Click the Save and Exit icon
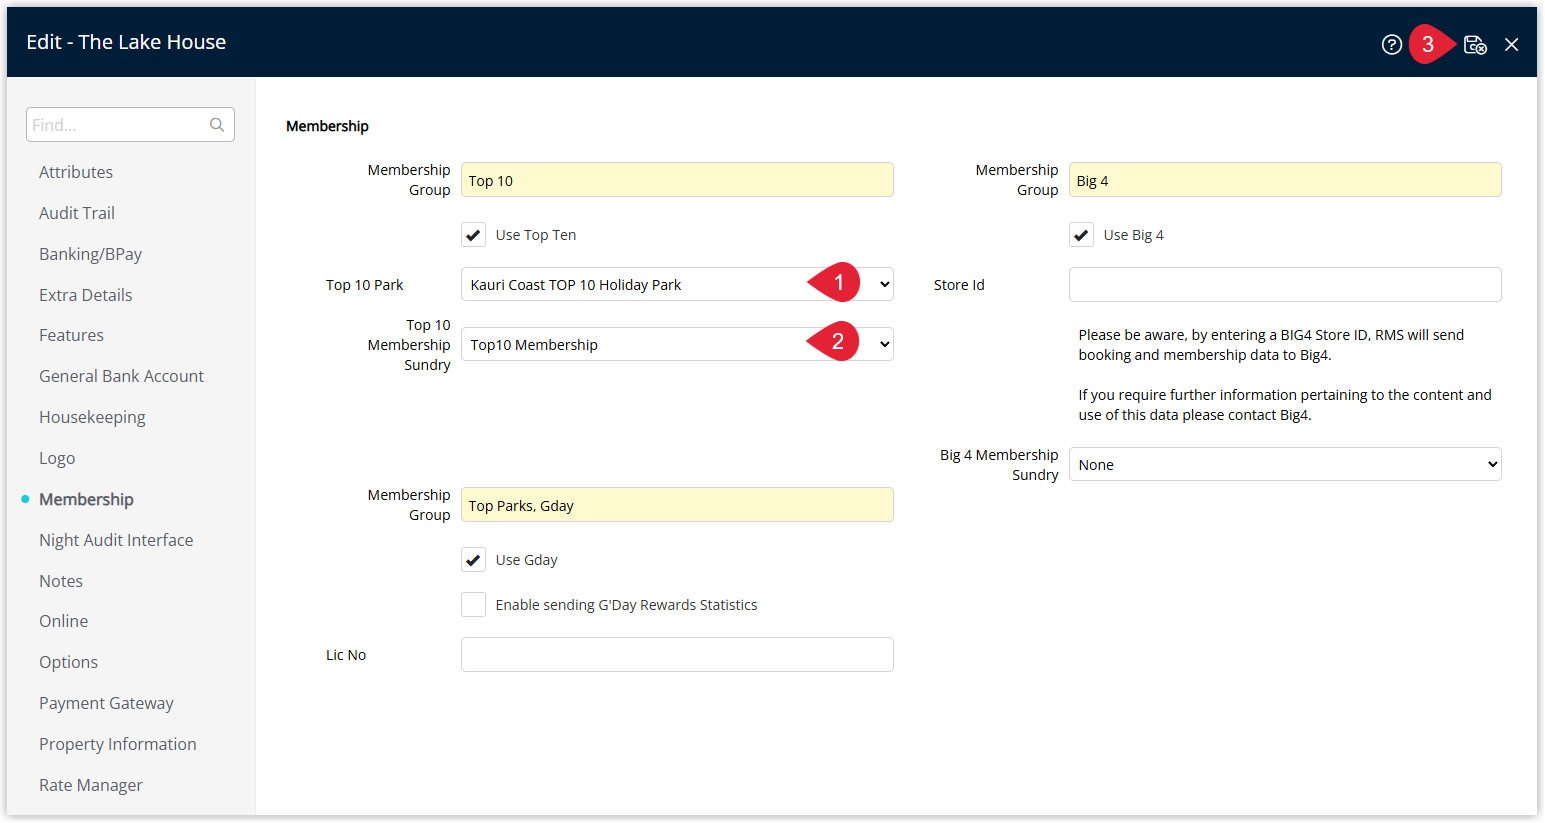1545x823 pixels. tap(1475, 44)
